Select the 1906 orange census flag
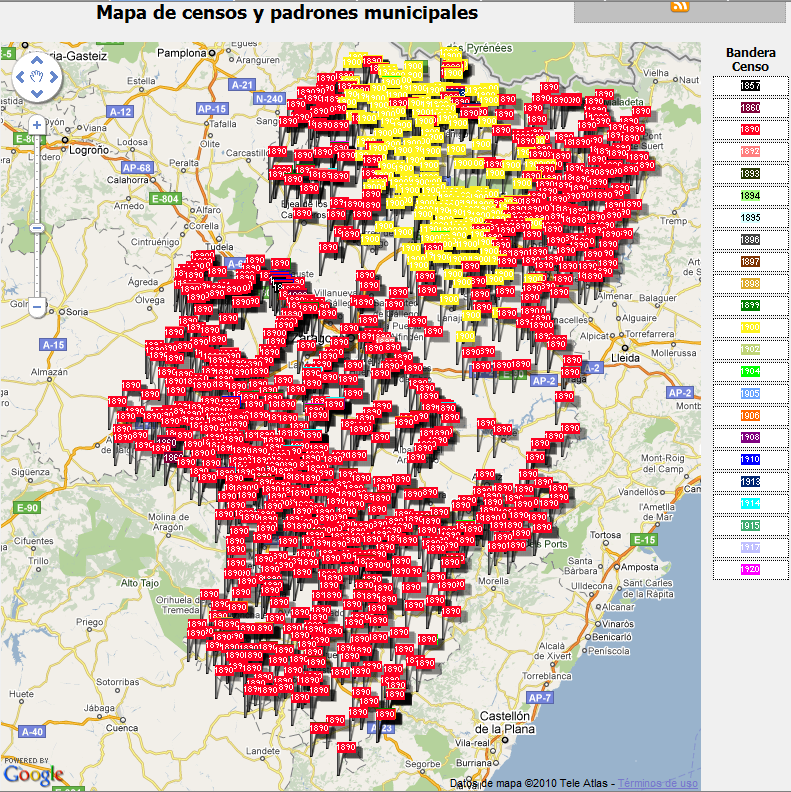 [x=750, y=416]
